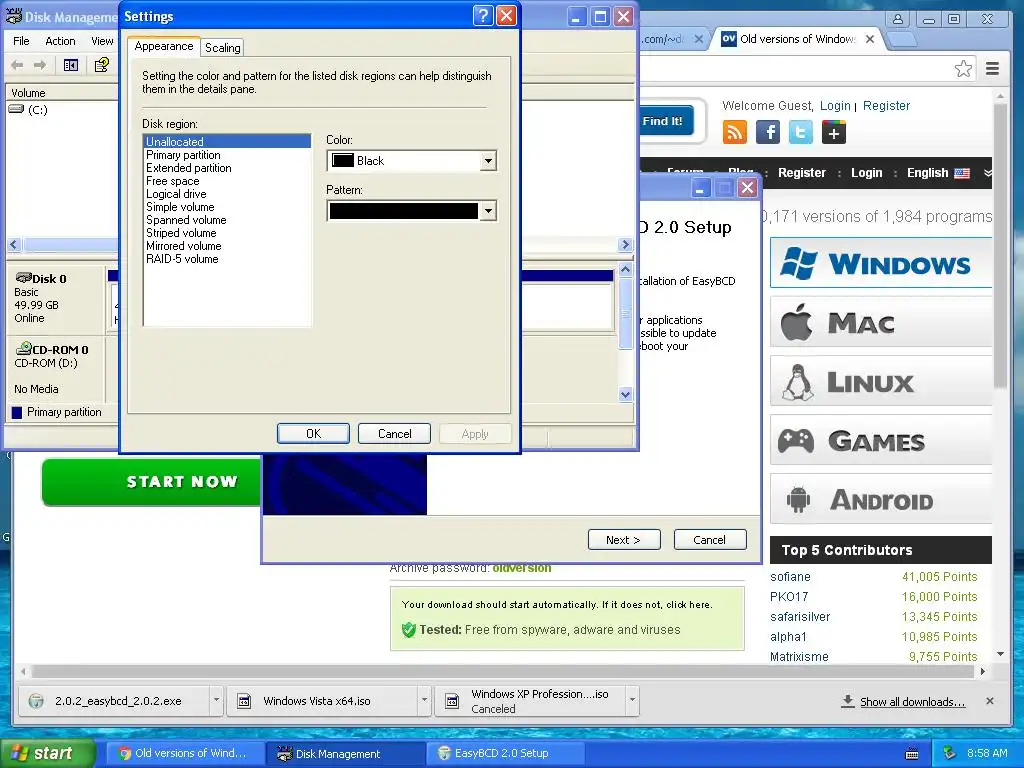Viewport: 1024px width, 768px height.
Task: Open the Mac apple category logo
Action: (x=797, y=322)
